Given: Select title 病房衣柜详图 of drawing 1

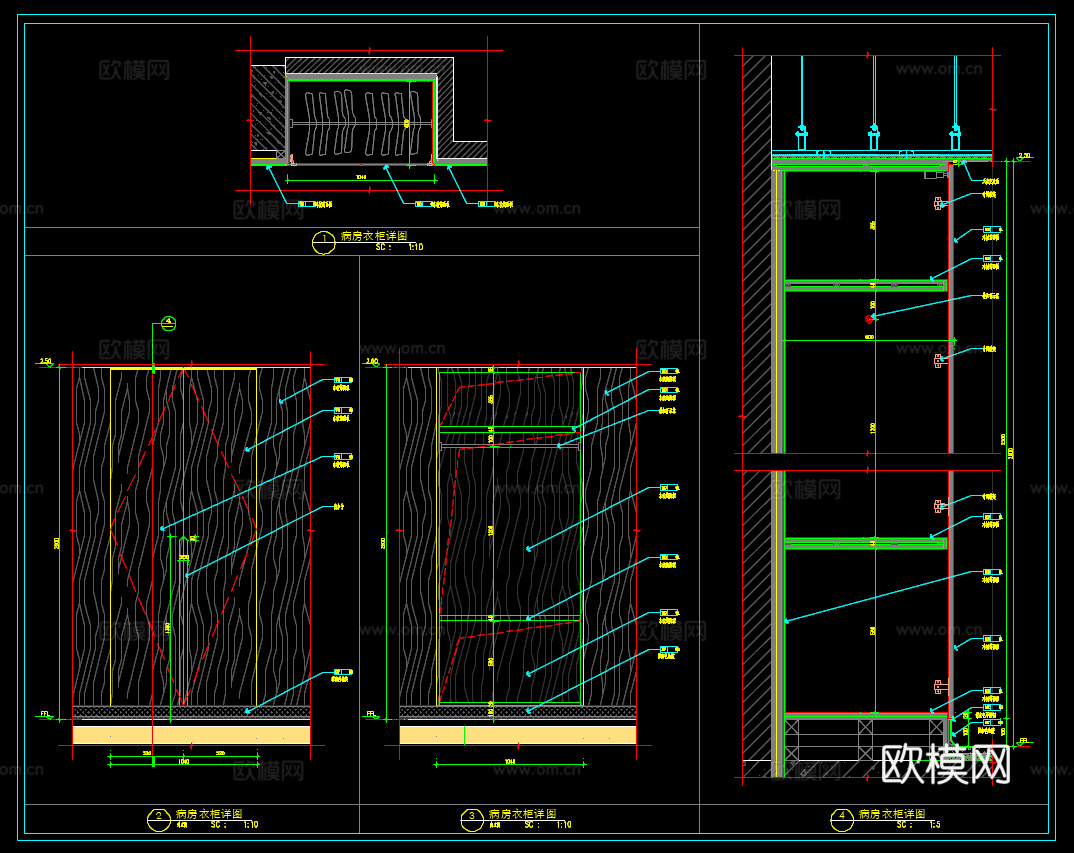Looking at the screenshot, I should tap(373, 236).
